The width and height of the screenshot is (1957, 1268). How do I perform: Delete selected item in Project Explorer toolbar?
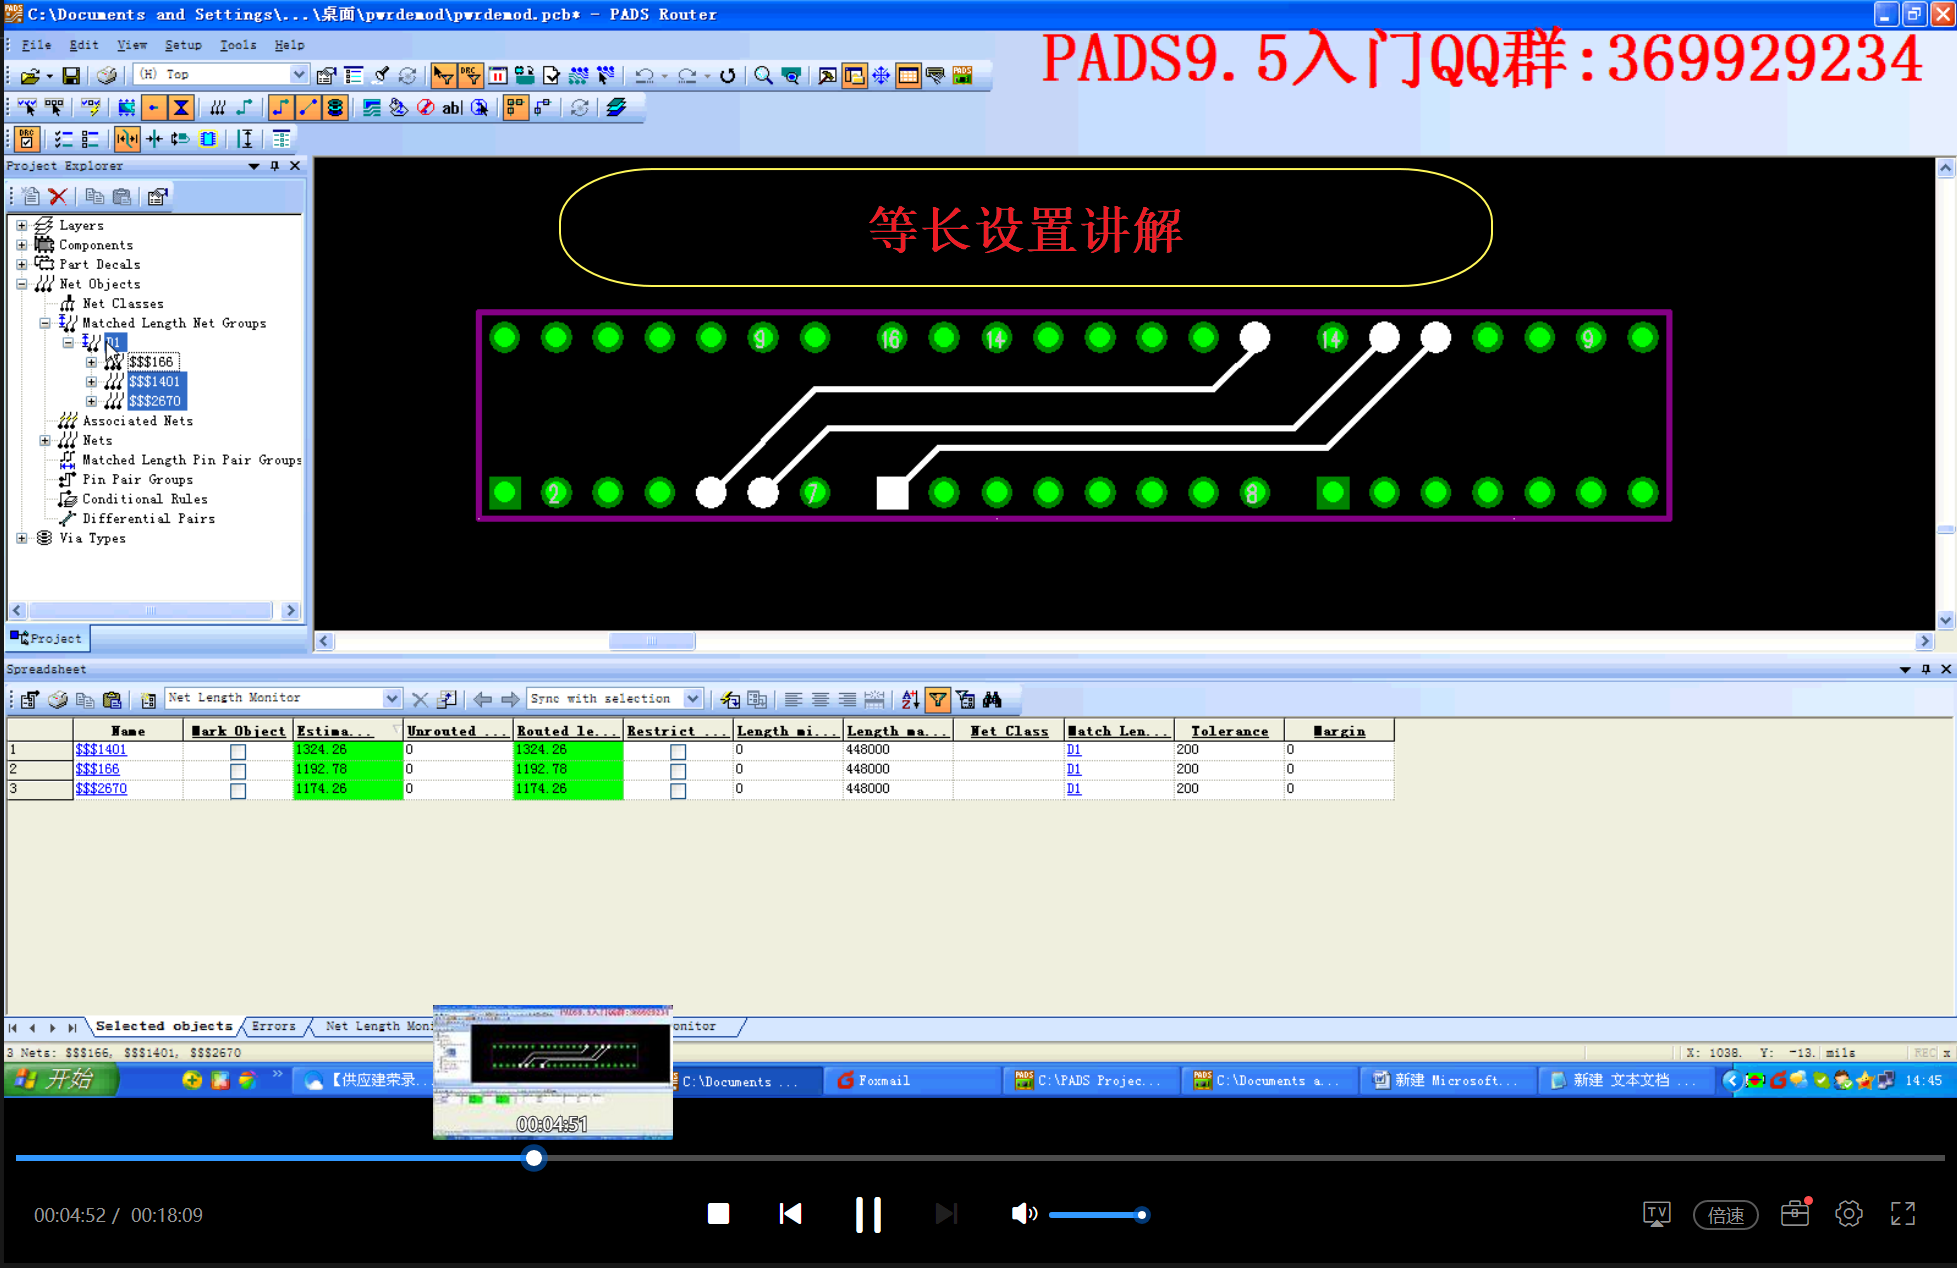pos(58,196)
